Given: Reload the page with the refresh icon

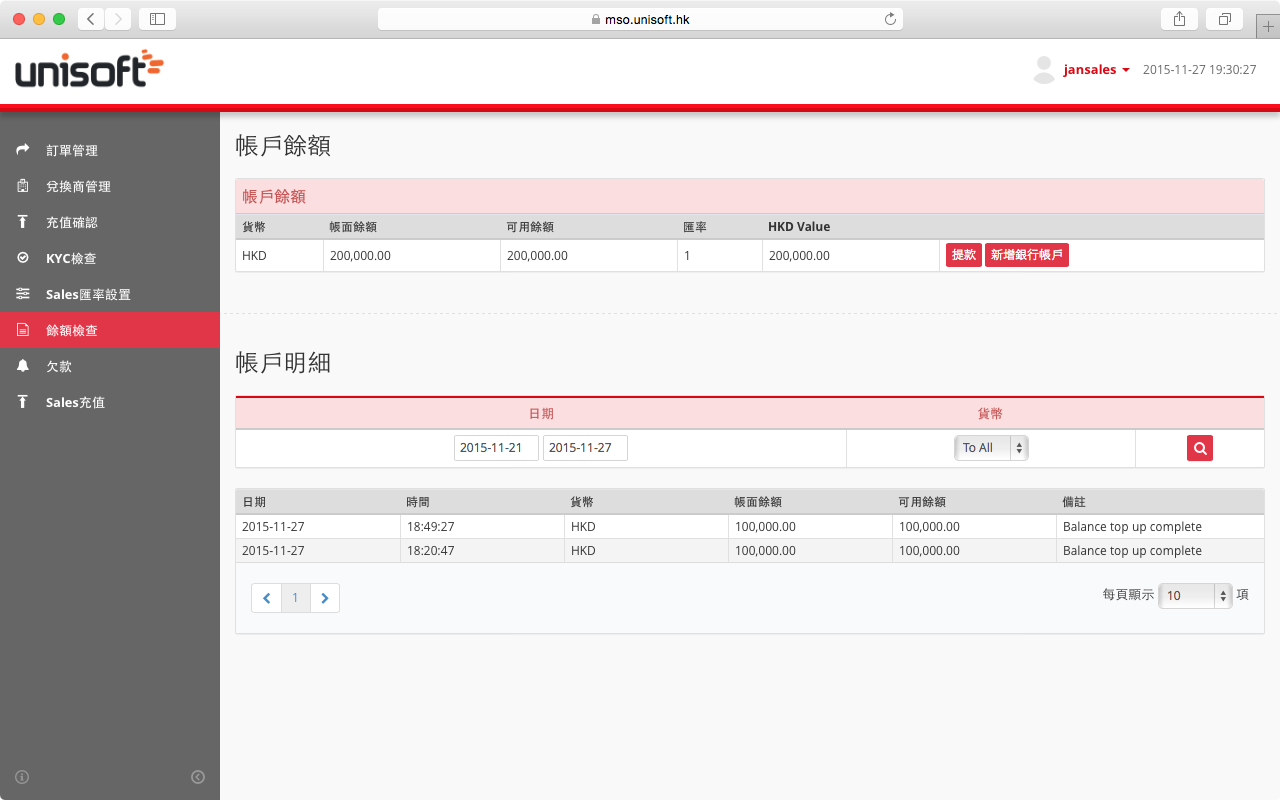Looking at the screenshot, I should [x=890, y=19].
